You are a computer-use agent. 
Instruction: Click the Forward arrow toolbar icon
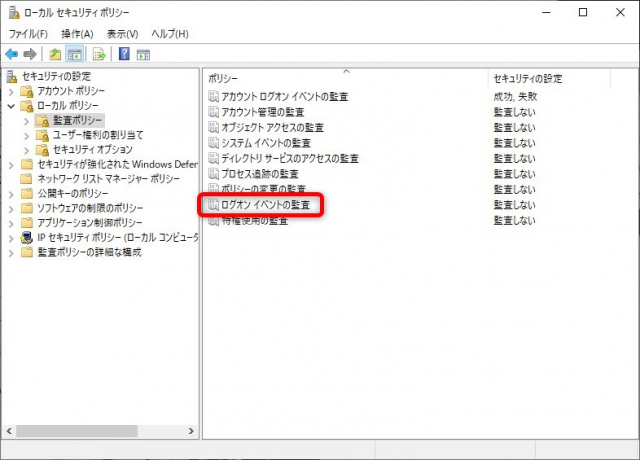pos(30,54)
